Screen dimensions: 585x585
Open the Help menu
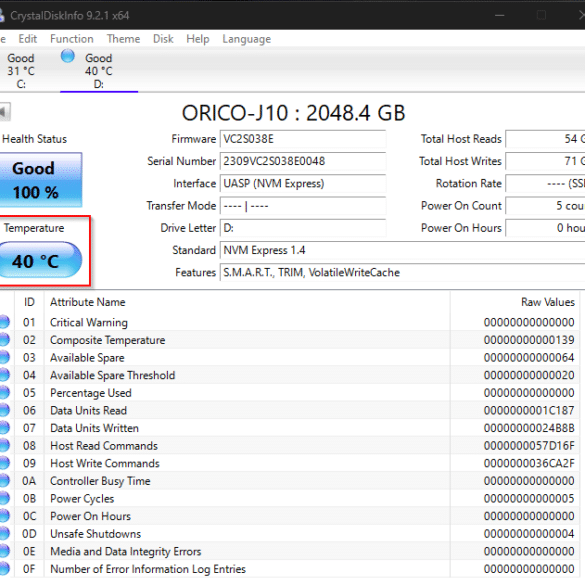click(x=198, y=39)
